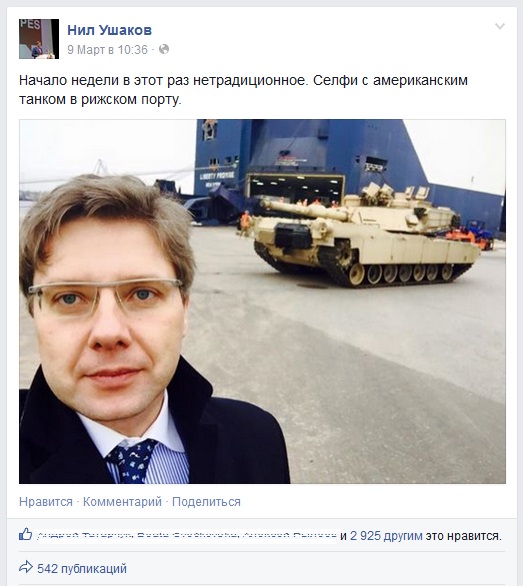Click the globe public privacy icon

point(164,49)
